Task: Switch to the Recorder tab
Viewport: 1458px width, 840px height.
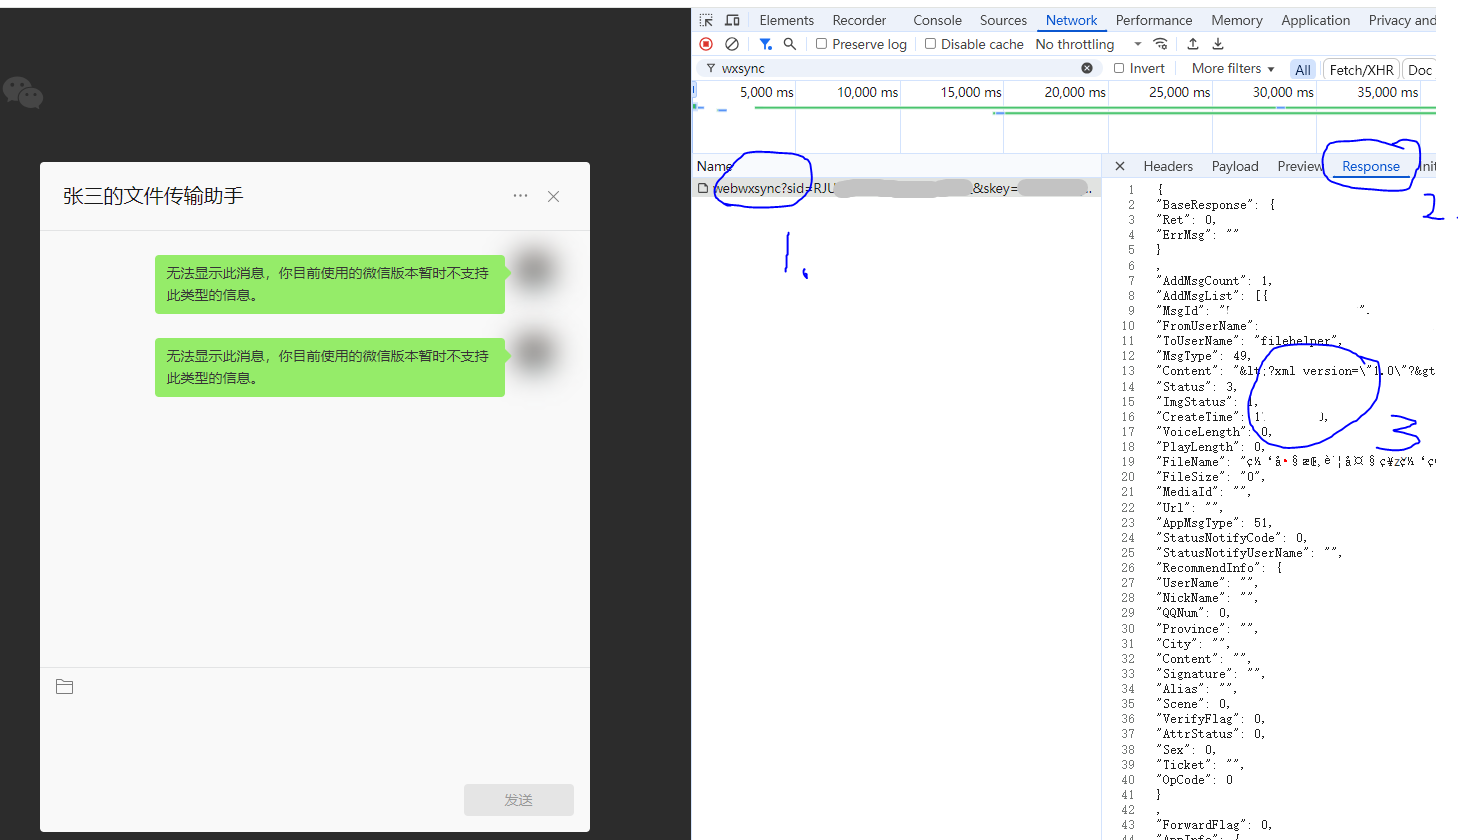Action: click(x=859, y=20)
